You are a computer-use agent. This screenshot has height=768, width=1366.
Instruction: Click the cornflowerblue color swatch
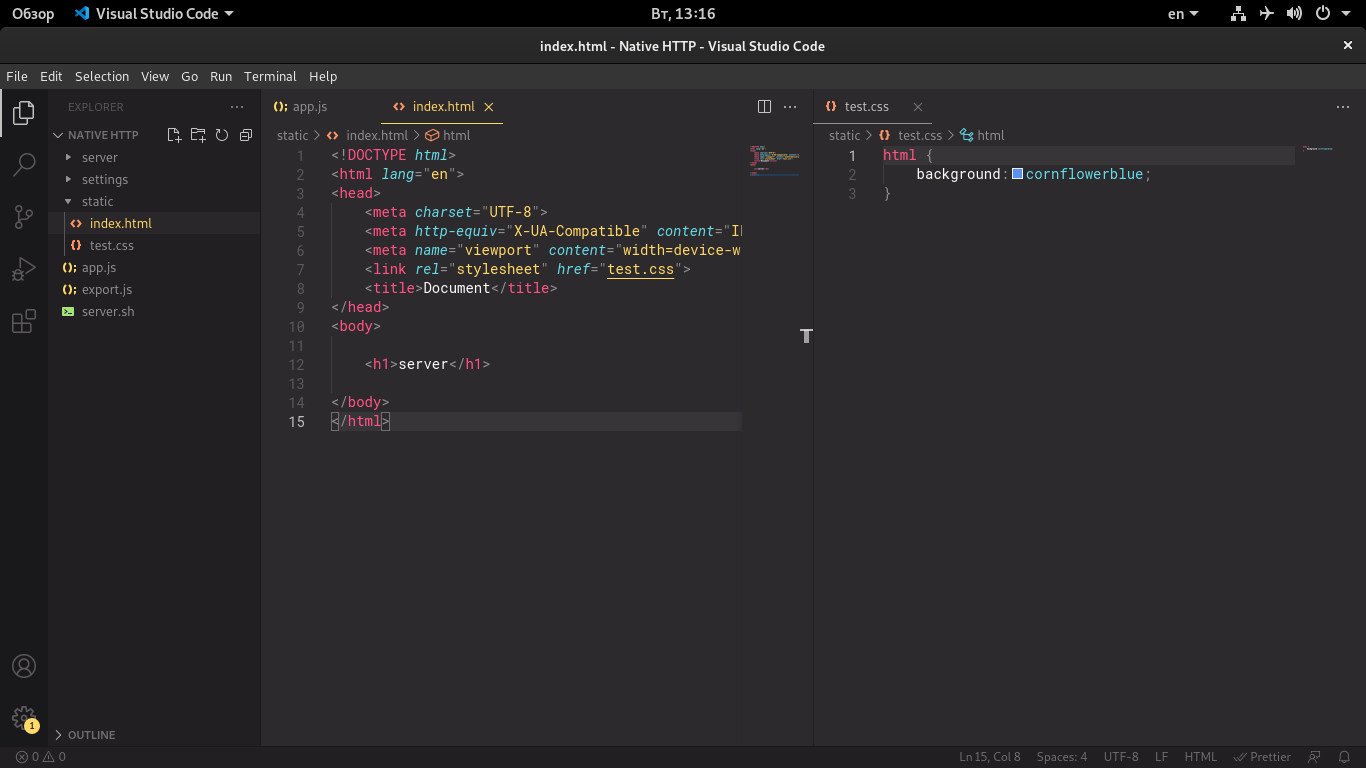click(x=1017, y=174)
